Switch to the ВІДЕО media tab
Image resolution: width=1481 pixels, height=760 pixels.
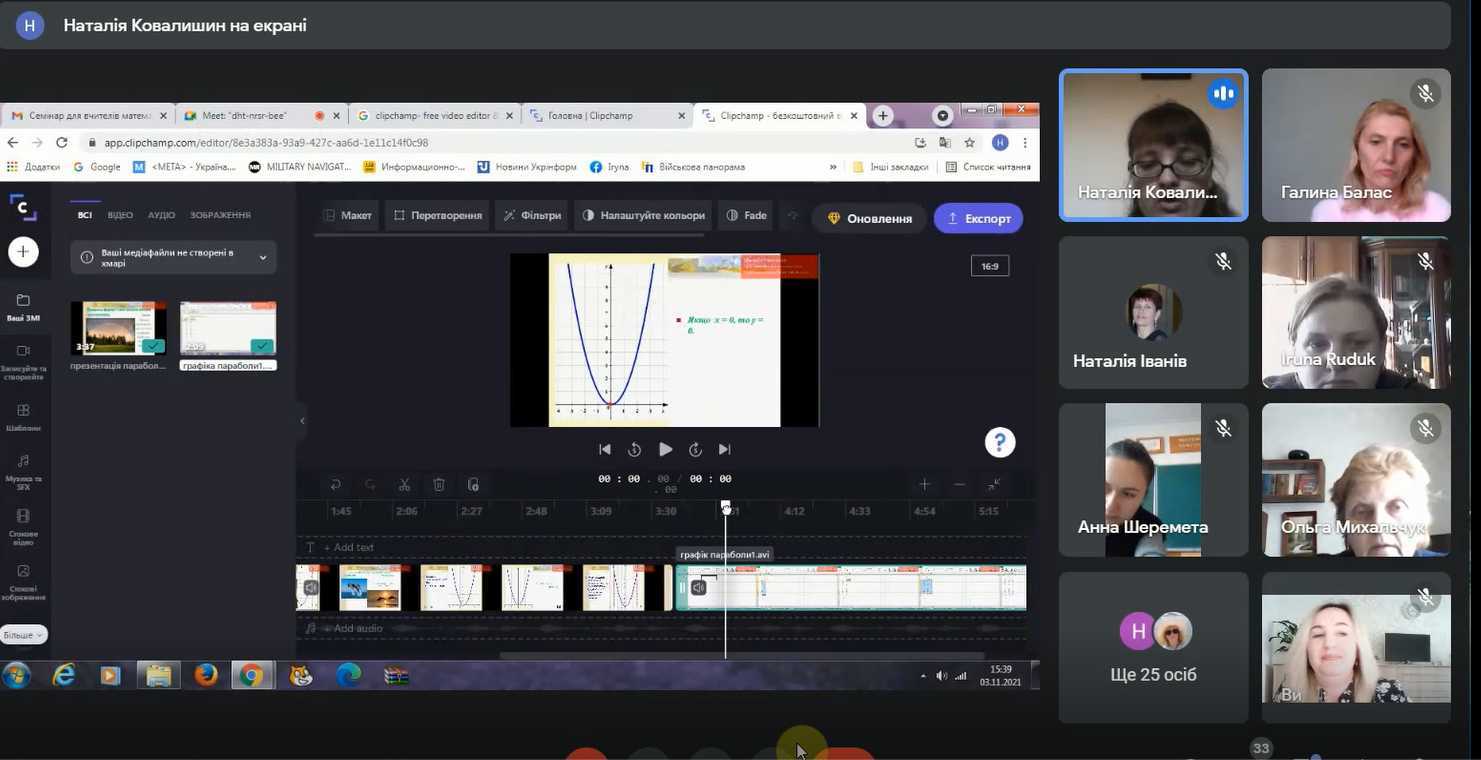pos(120,215)
